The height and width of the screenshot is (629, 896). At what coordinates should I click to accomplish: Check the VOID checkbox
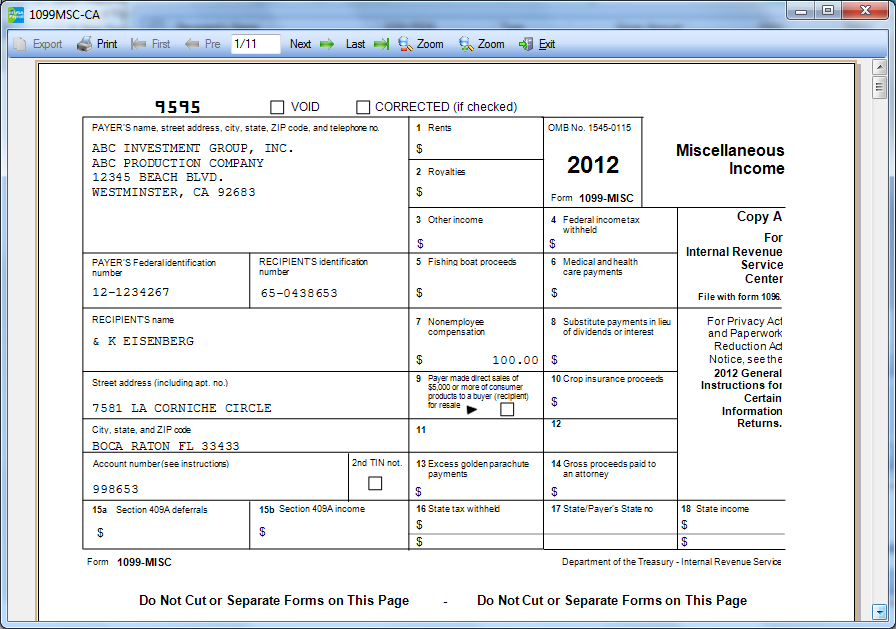pyautogui.click(x=277, y=107)
